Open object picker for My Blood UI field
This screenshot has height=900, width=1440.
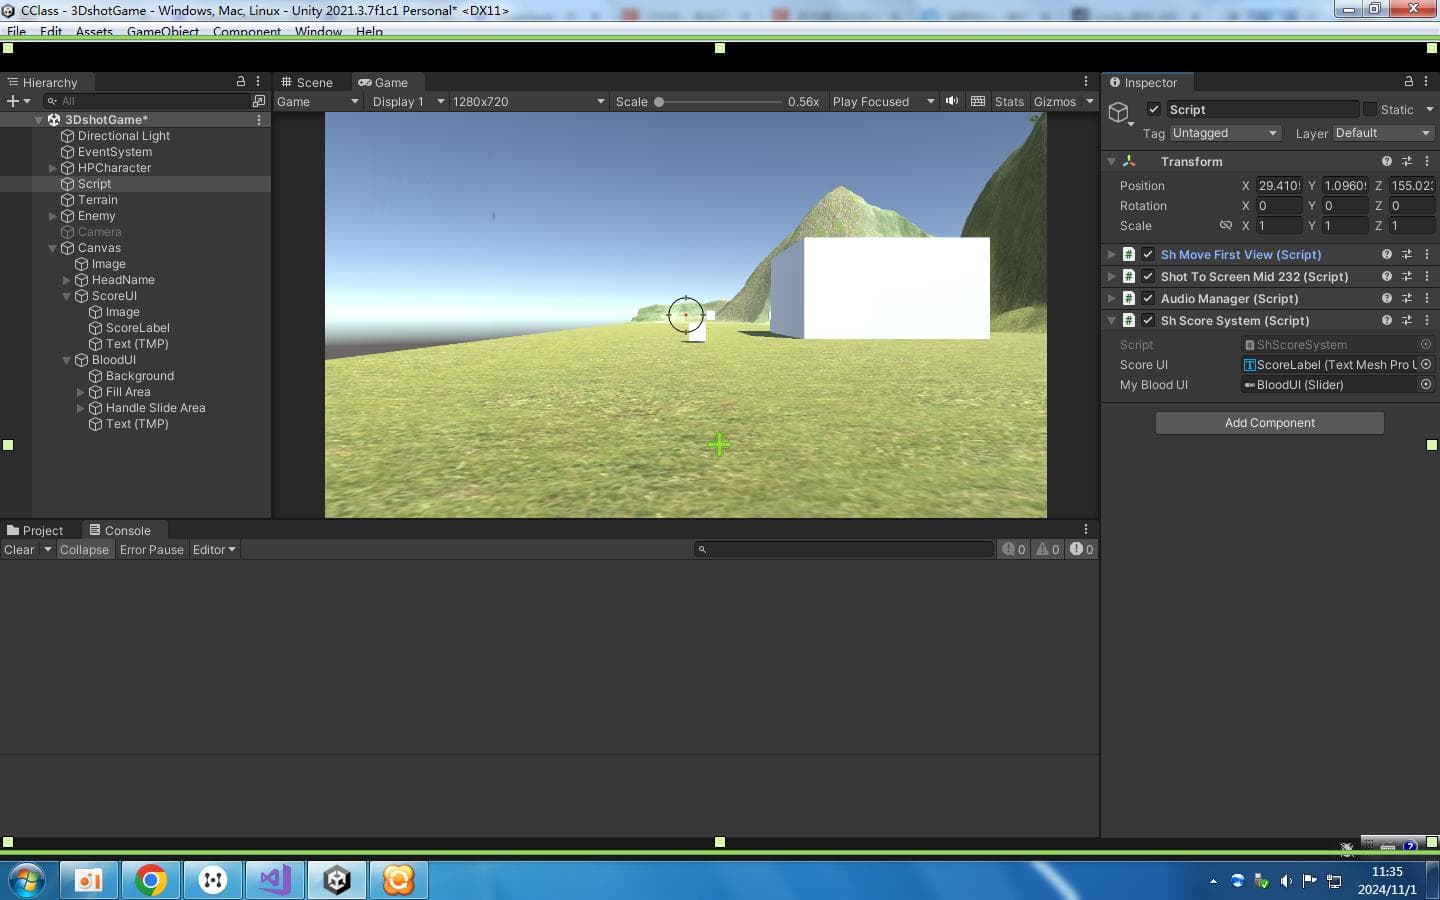click(1426, 384)
